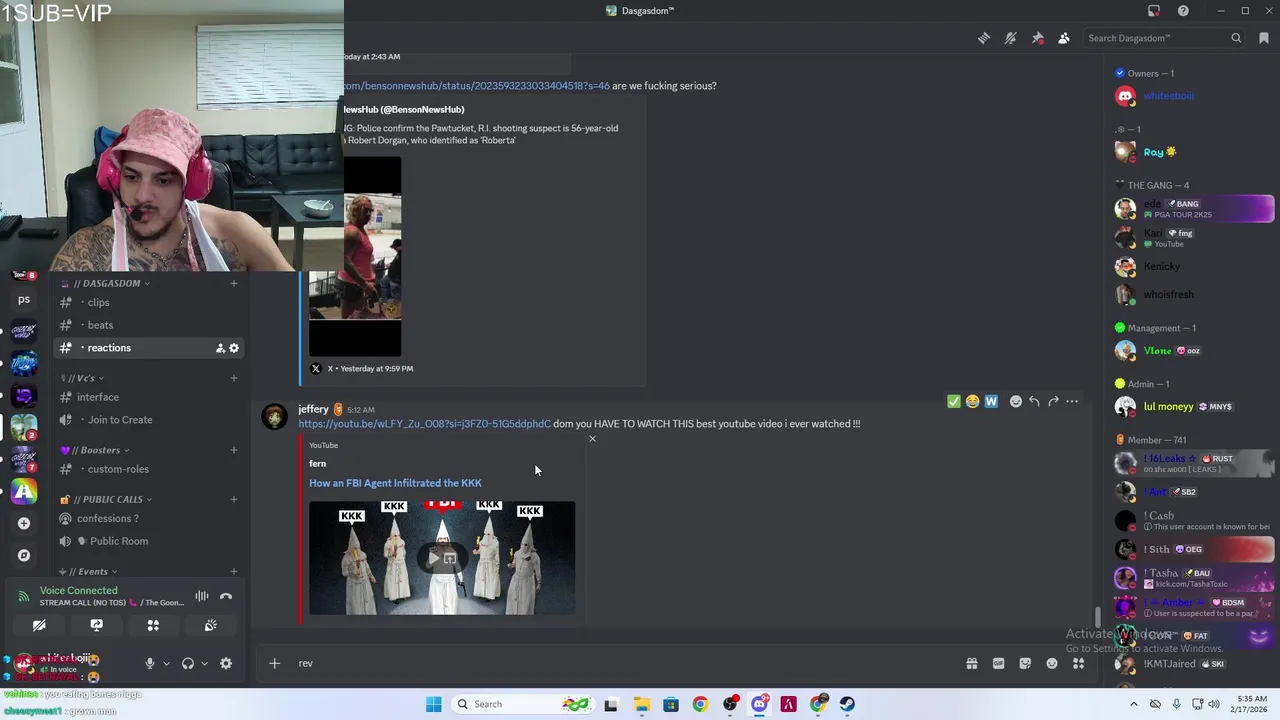
Task: Toggle channel notification mute bell
Action: (1011, 38)
